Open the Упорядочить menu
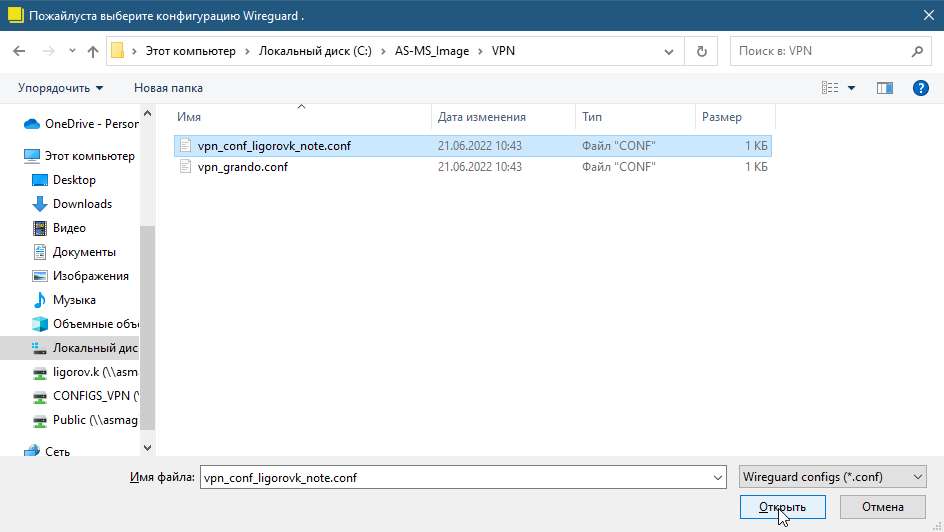 60,88
